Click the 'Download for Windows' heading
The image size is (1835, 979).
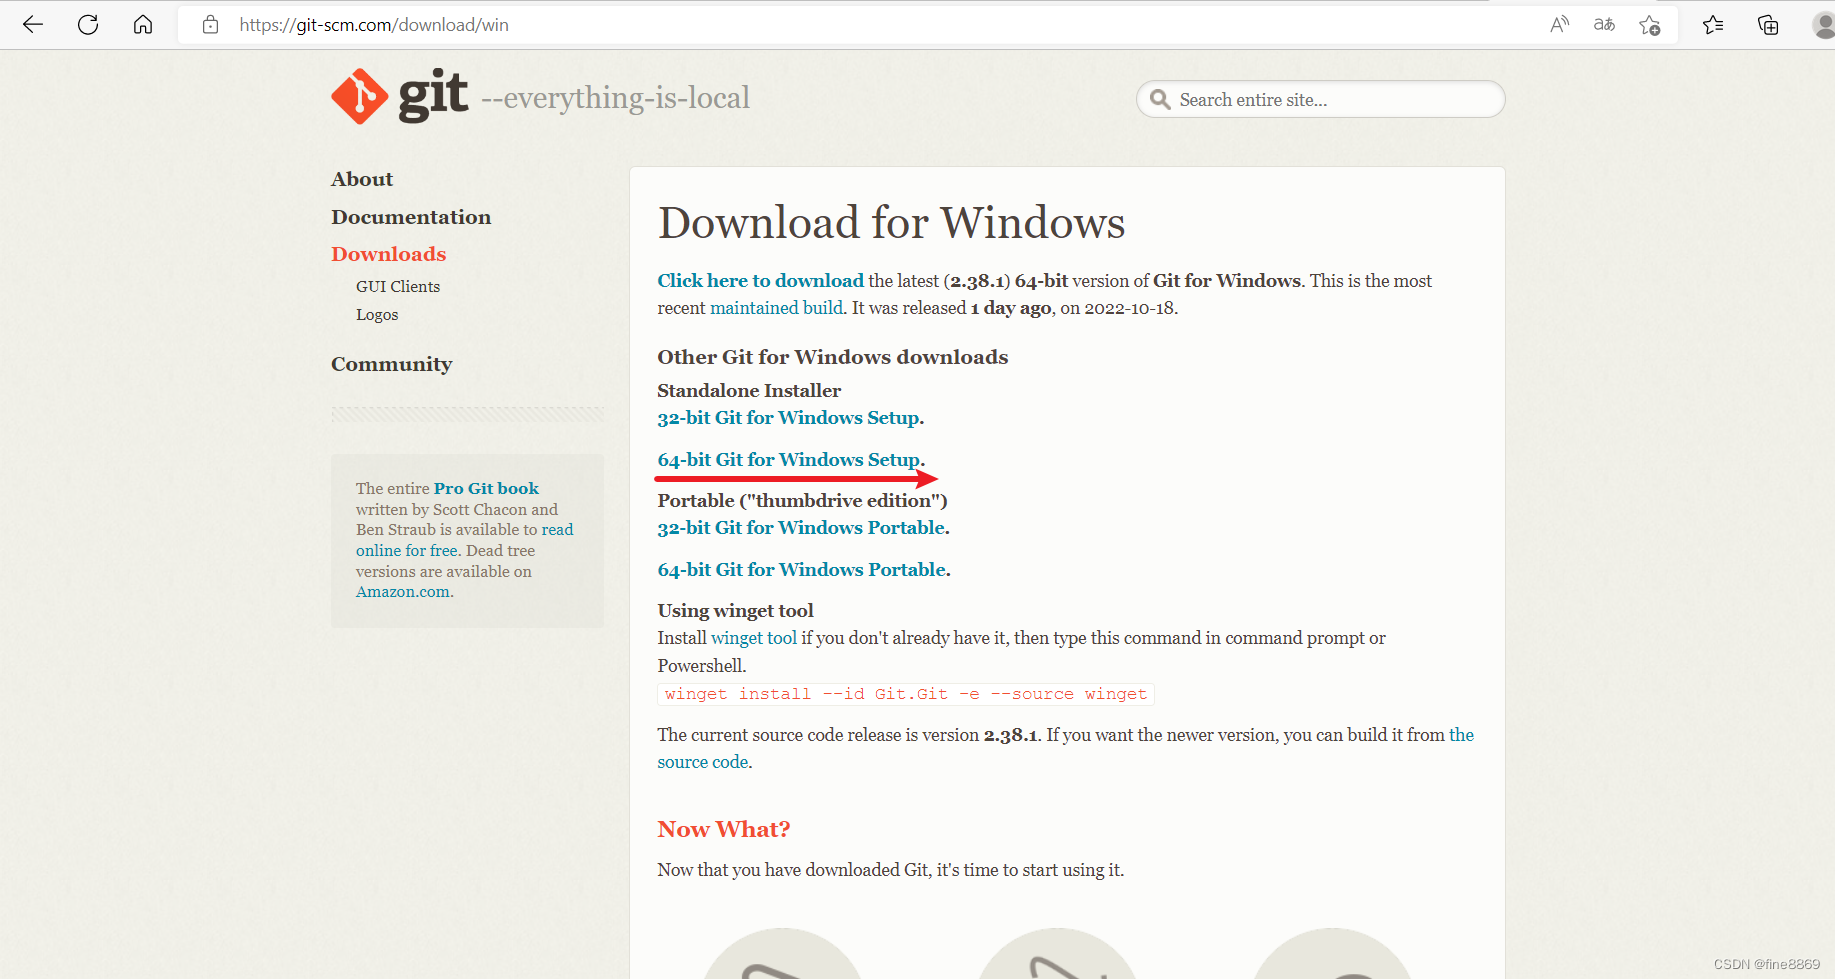891,222
